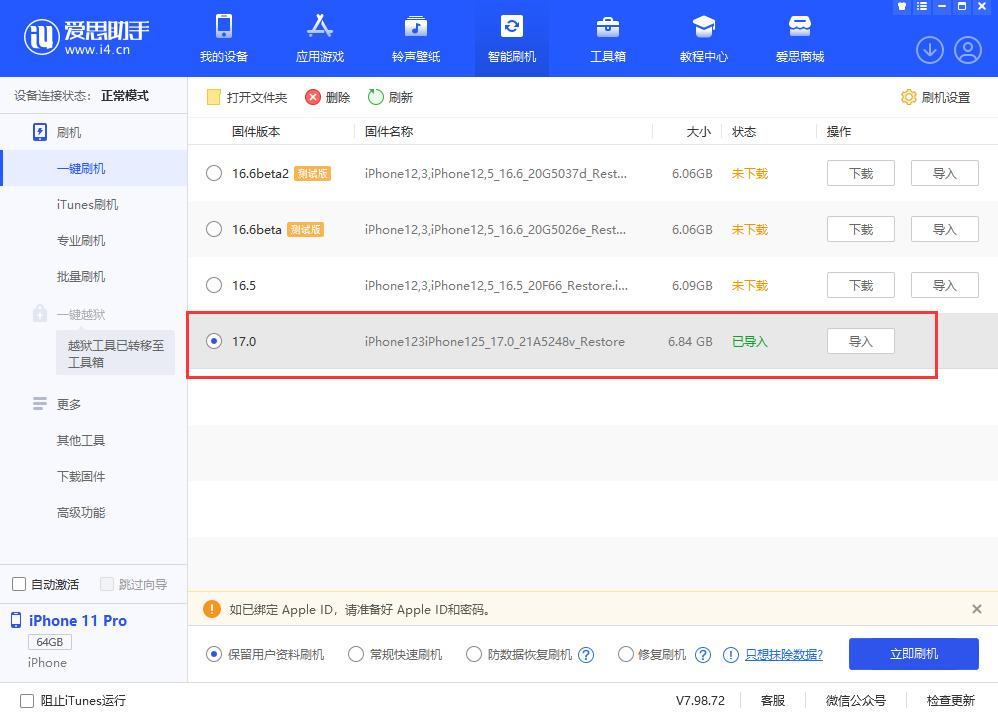Choose 常规快速刷机 flash mode
998x717 pixels.
(x=356, y=654)
